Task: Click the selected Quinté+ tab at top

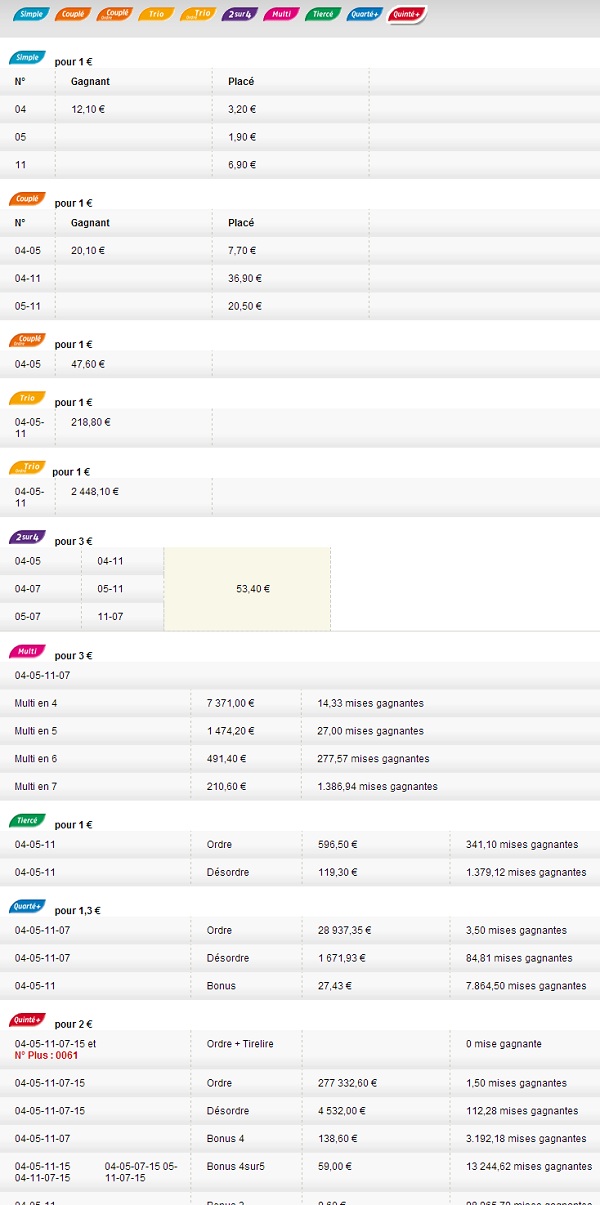Action: pos(407,15)
